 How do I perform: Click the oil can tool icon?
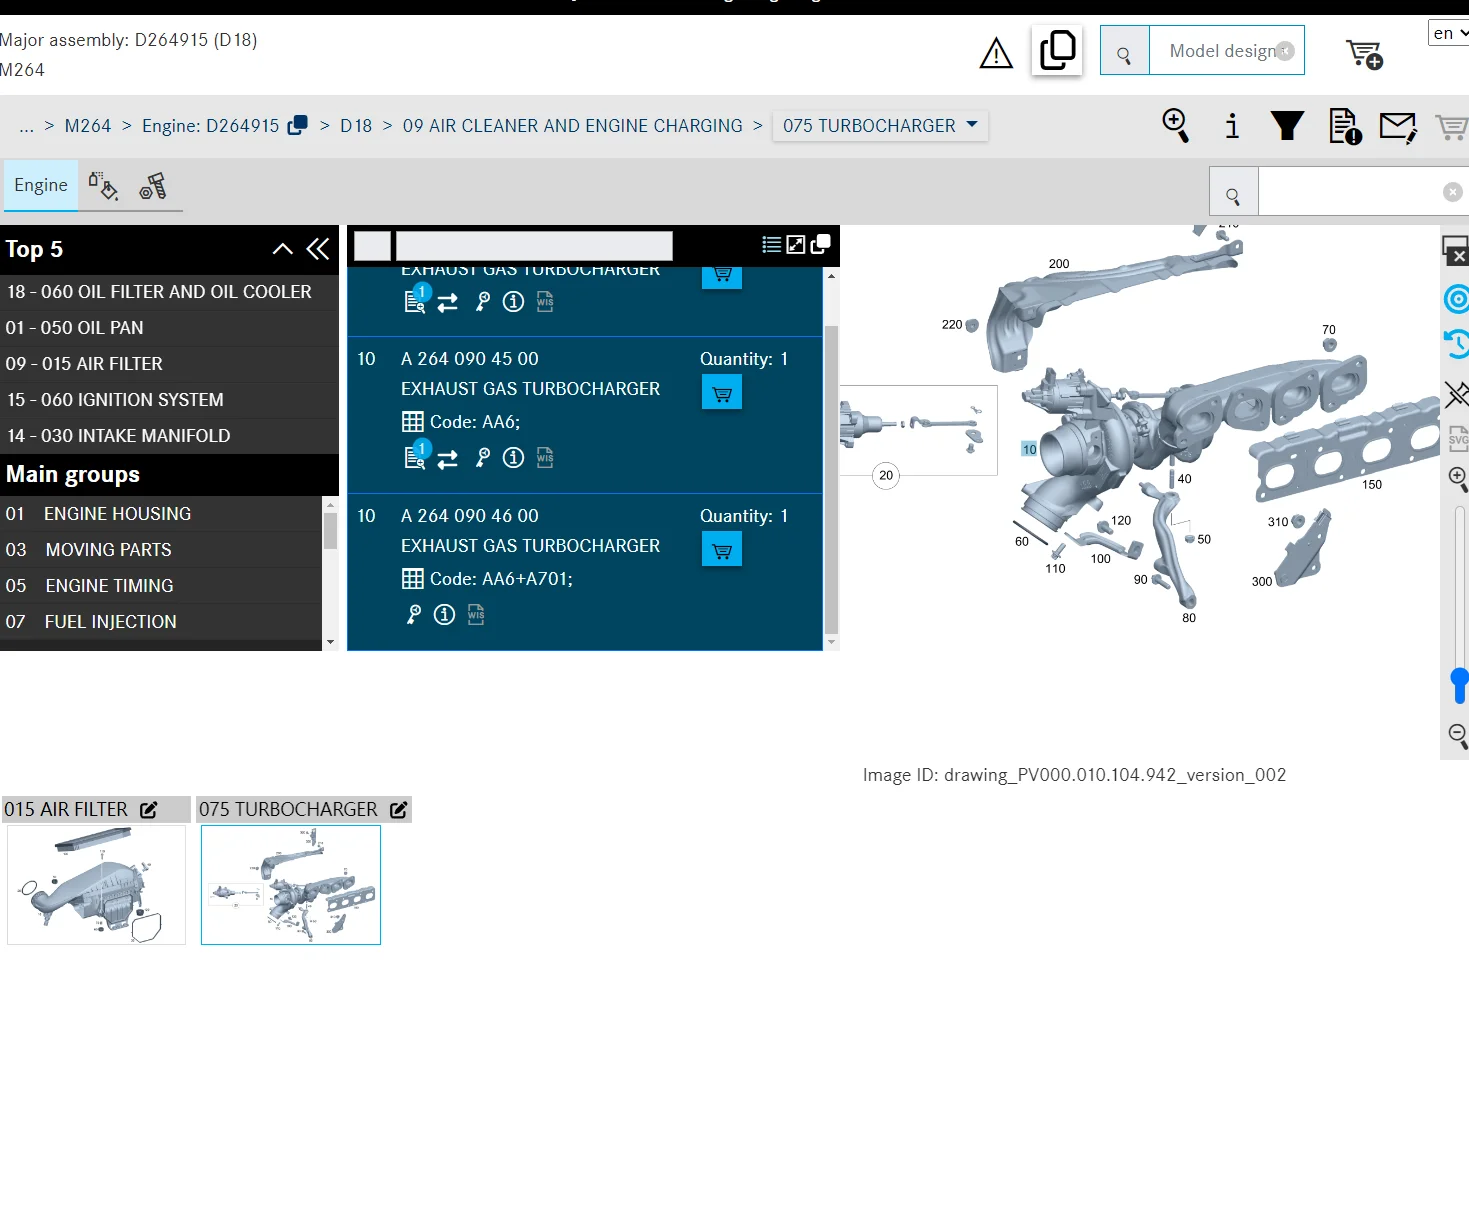[103, 186]
